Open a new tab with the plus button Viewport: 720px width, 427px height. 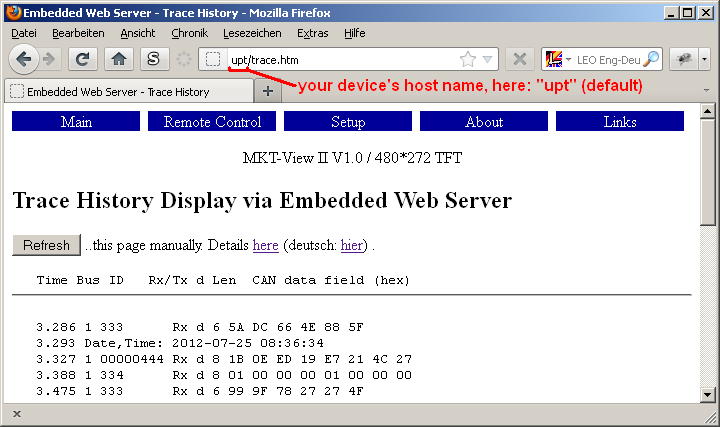click(x=268, y=91)
